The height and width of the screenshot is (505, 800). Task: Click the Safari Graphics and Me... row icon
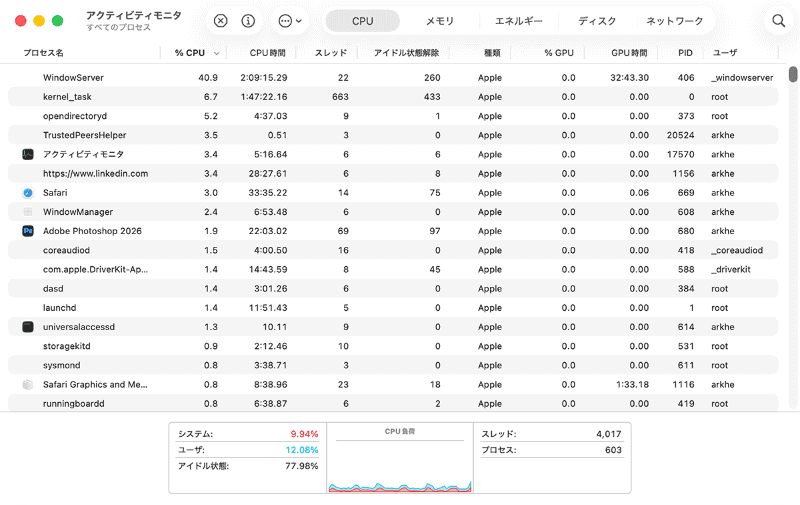coord(28,385)
